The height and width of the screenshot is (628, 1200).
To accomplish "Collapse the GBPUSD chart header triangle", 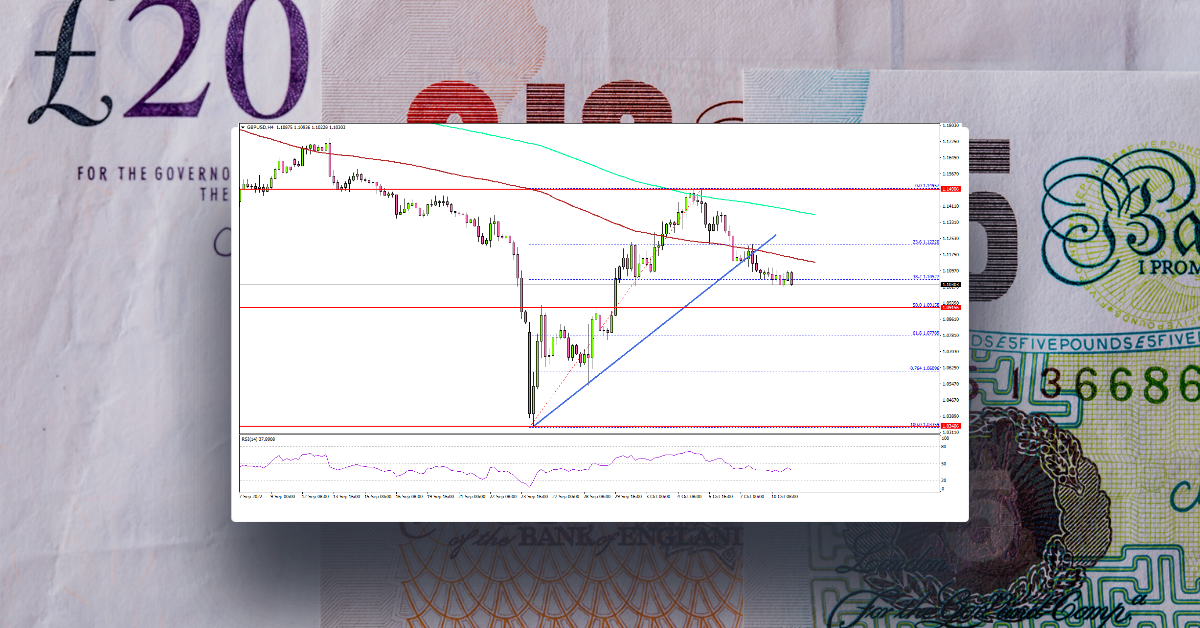I will 242,128.
